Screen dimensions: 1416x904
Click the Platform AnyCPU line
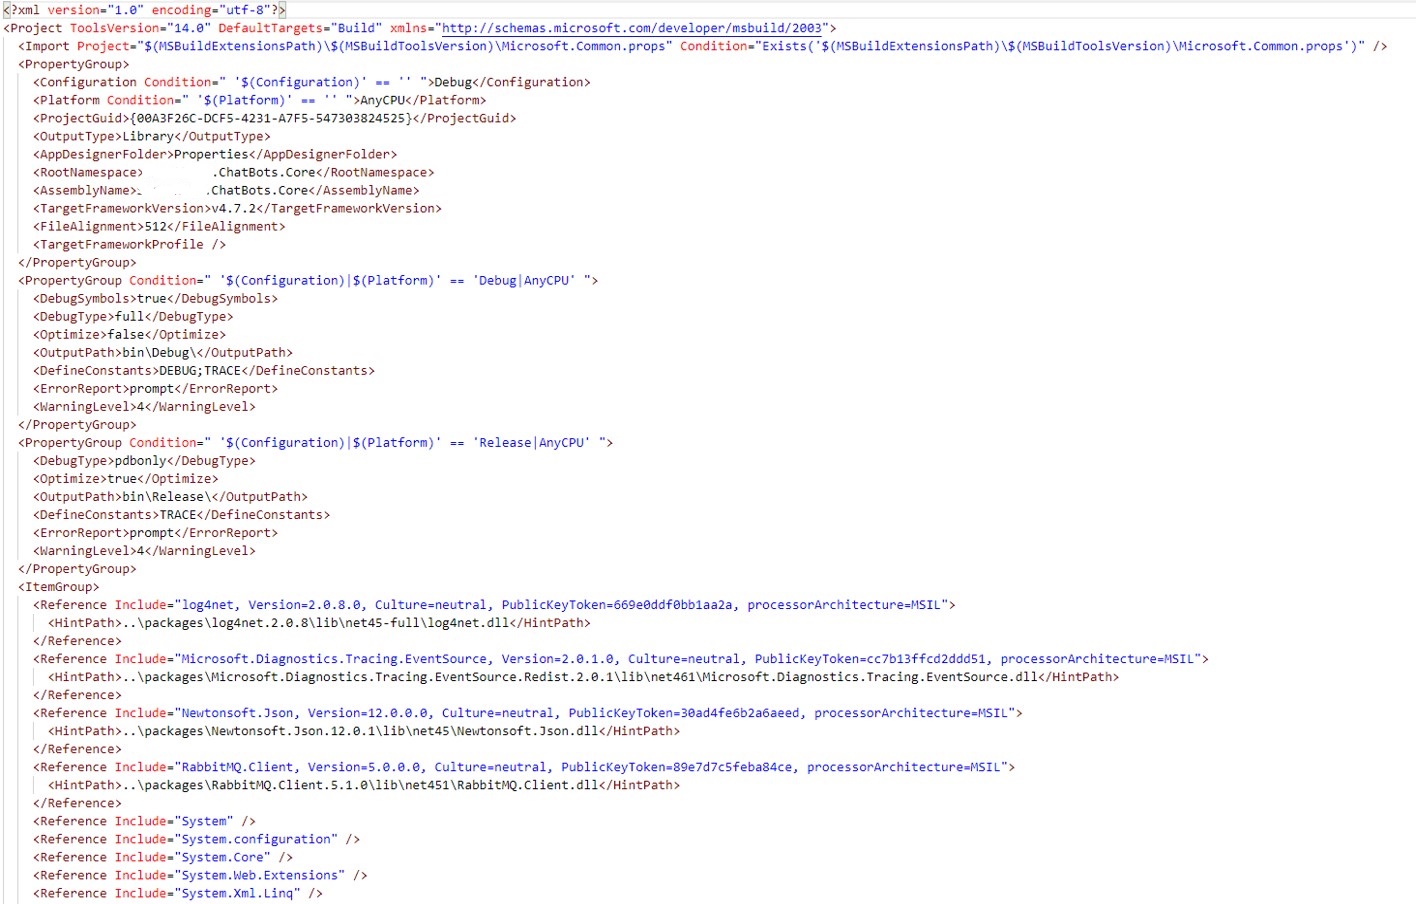pos(260,100)
